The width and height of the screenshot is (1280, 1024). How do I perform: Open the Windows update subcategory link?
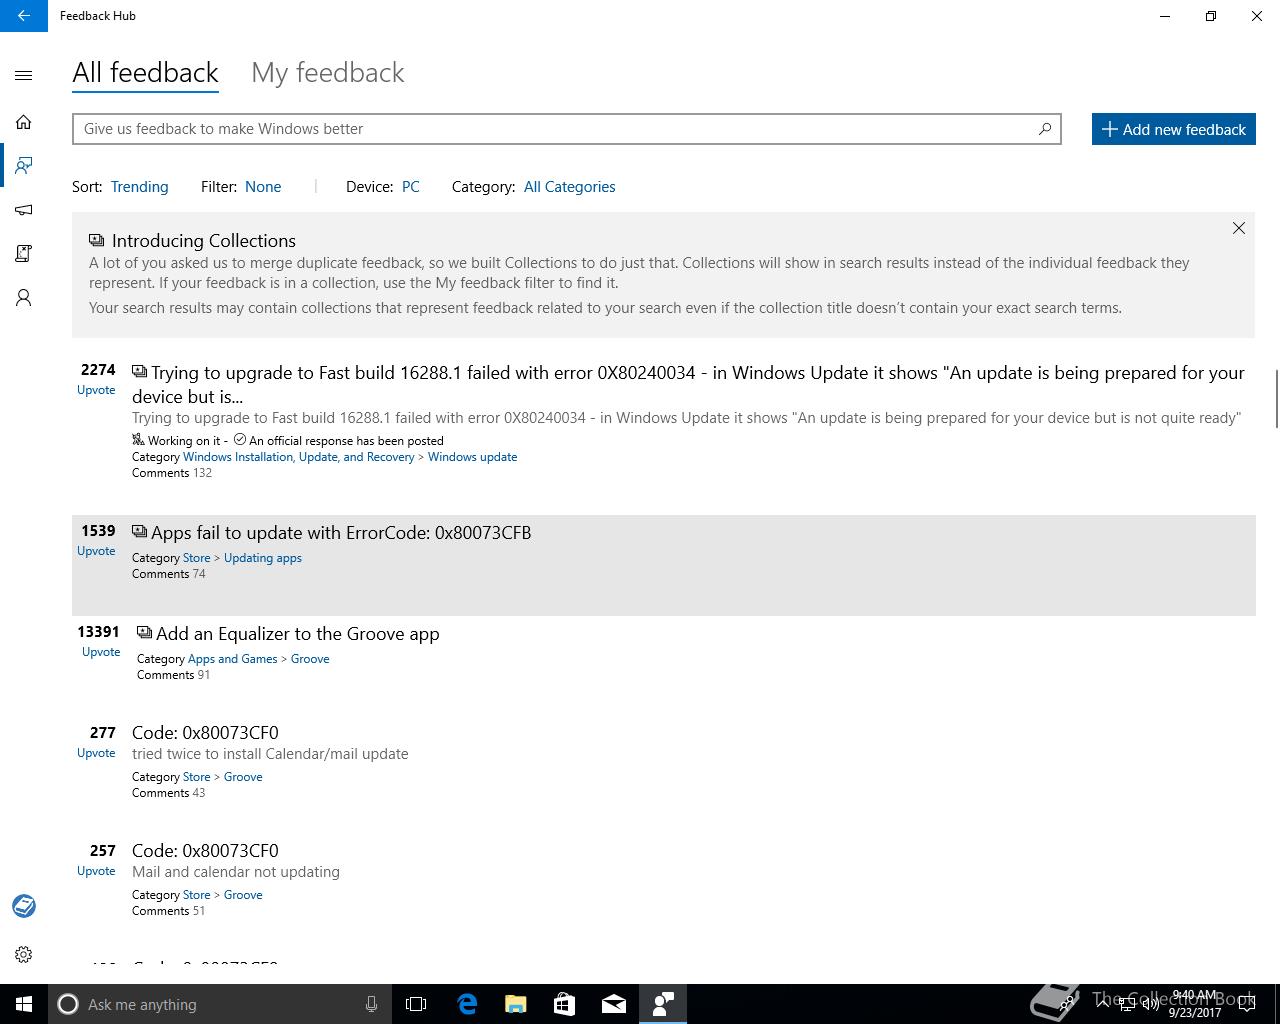[x=472, y=457]
